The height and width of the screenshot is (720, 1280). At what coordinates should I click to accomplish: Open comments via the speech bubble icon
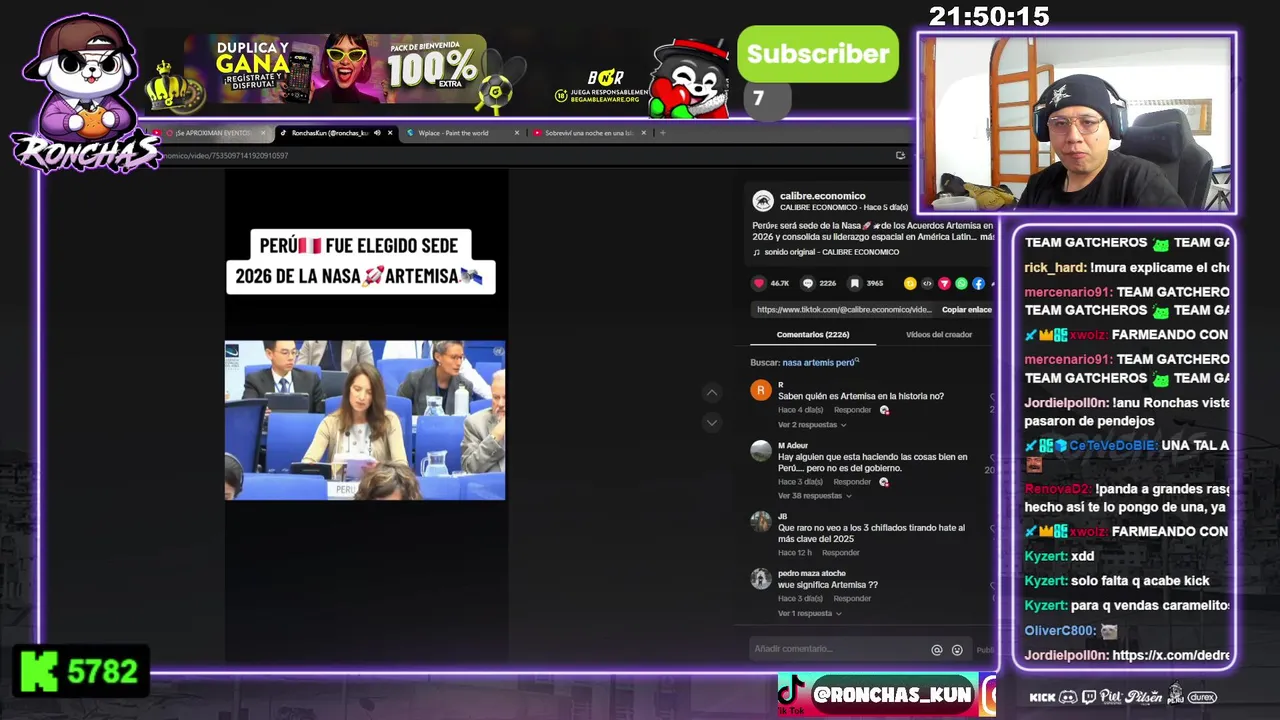pyautogui.click(x=808, y=283)
